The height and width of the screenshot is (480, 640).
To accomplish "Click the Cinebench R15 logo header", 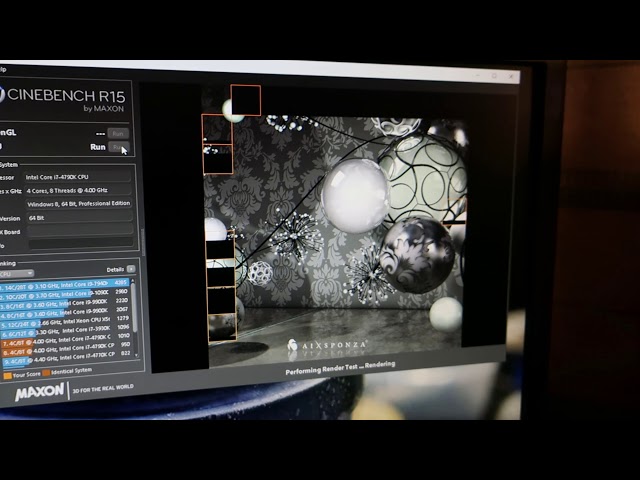I will pyautogui.click(x=63, y=100).
